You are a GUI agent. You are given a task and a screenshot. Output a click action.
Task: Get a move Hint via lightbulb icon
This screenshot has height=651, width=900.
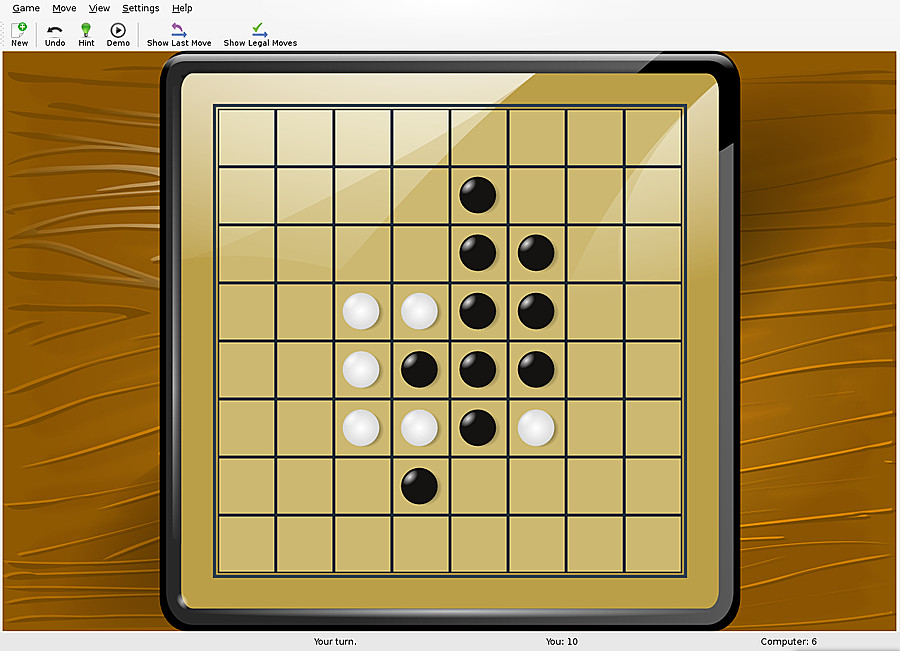pos(86,35)
